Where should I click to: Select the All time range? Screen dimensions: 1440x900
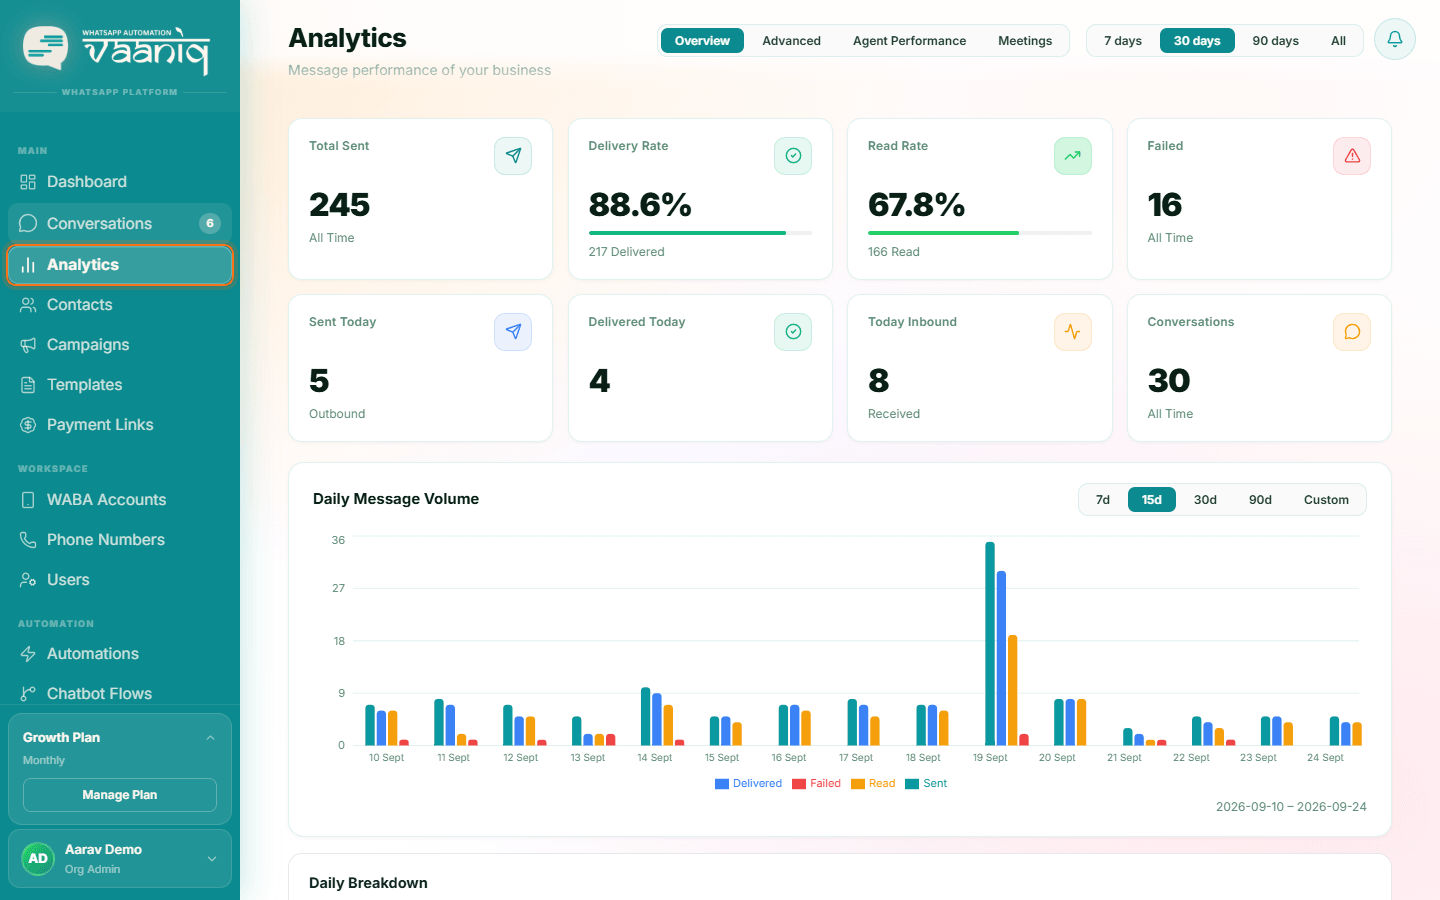tap(1338, 41)
